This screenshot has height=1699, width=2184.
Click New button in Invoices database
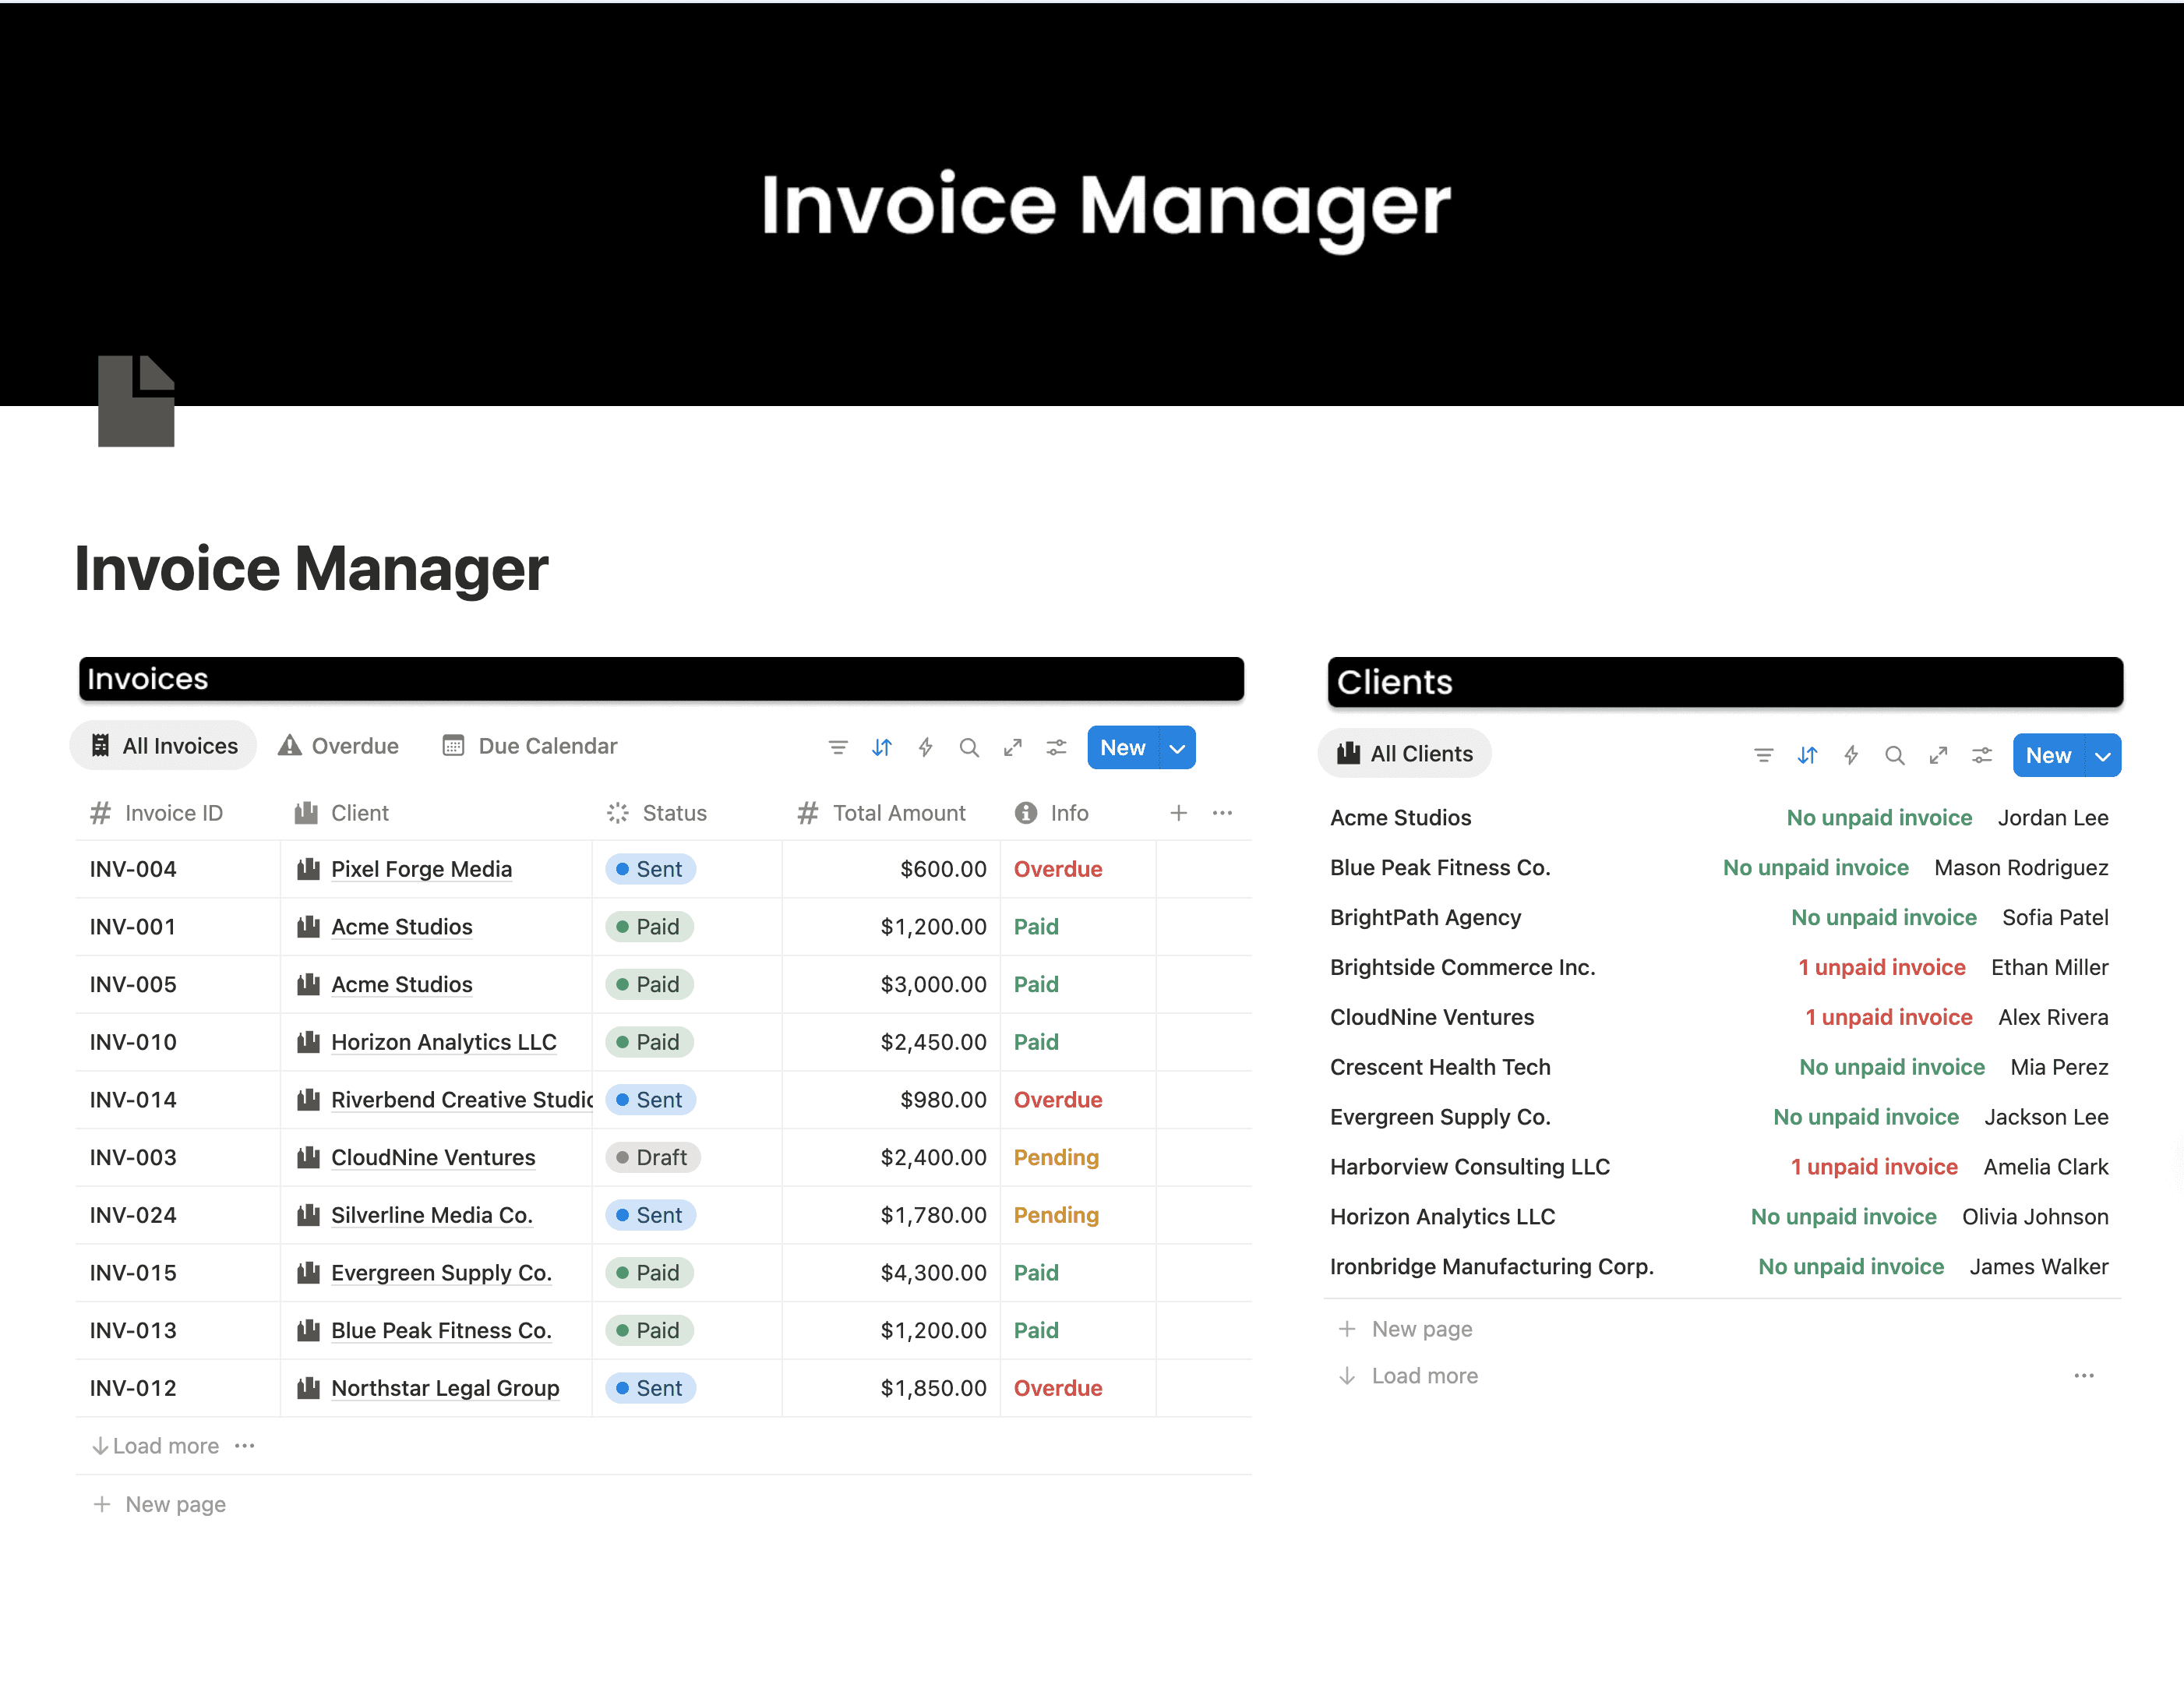pos(1122,748)
